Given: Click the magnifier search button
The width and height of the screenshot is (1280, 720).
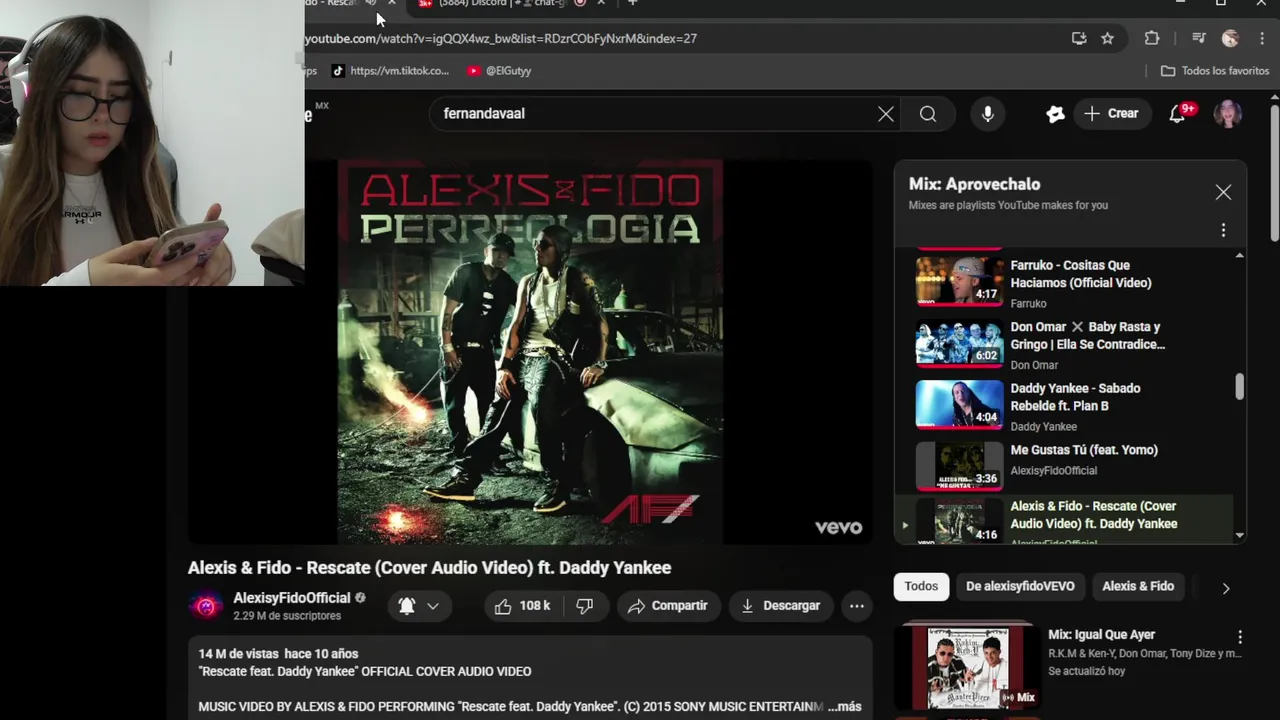Looking at the screenshot, I should click(928, 114).
